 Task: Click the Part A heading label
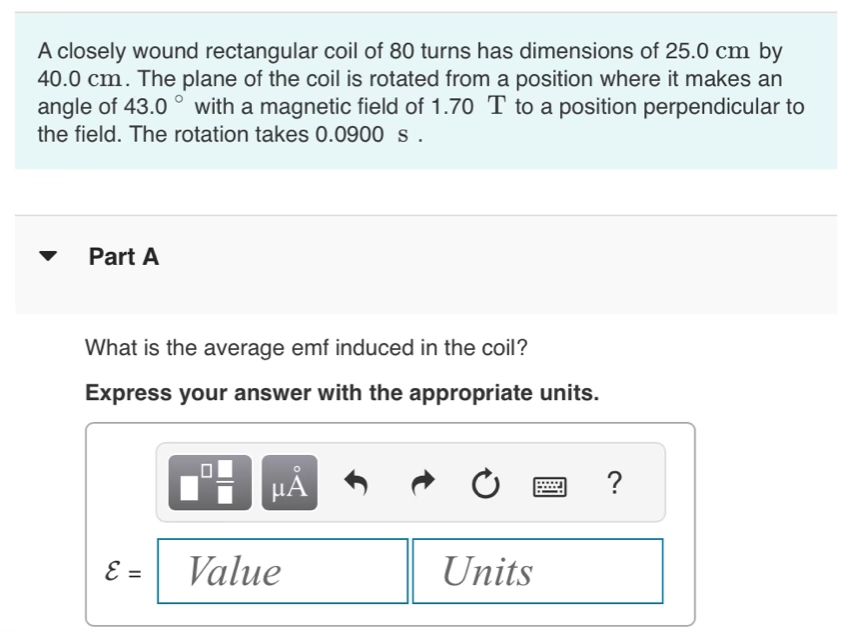coord(124,256)
